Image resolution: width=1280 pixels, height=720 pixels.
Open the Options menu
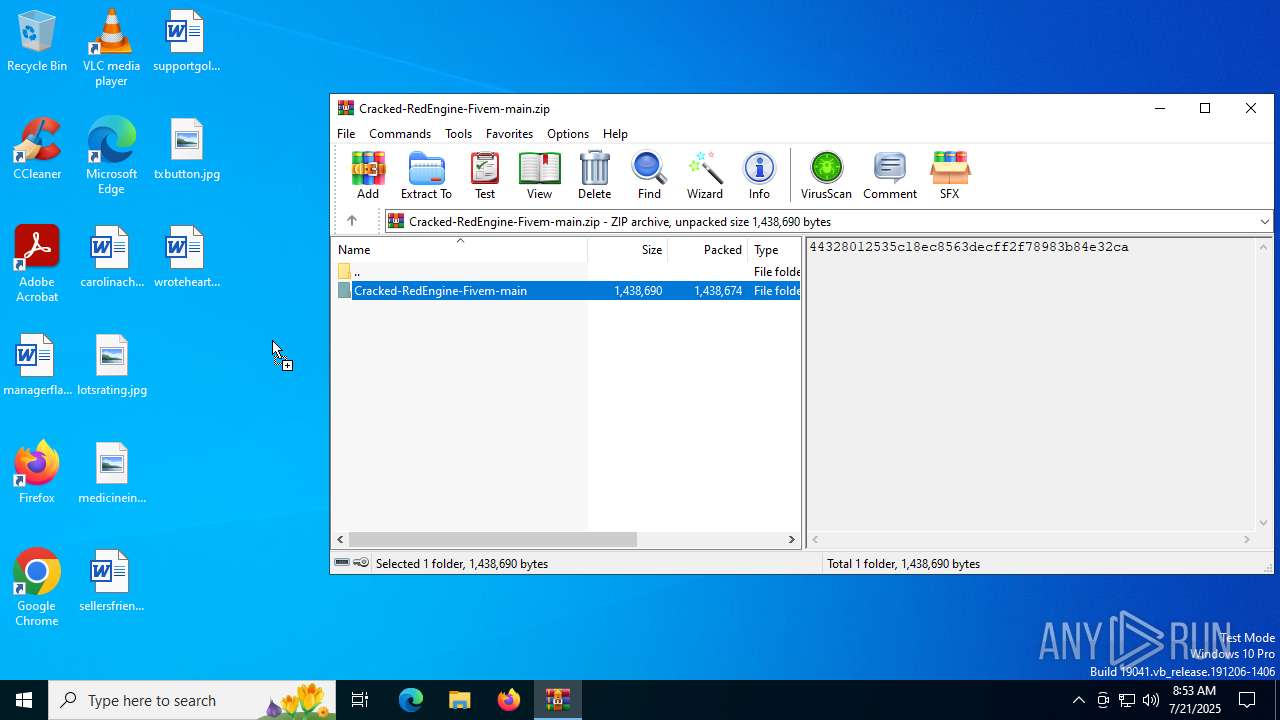click(x=568, y=134)
